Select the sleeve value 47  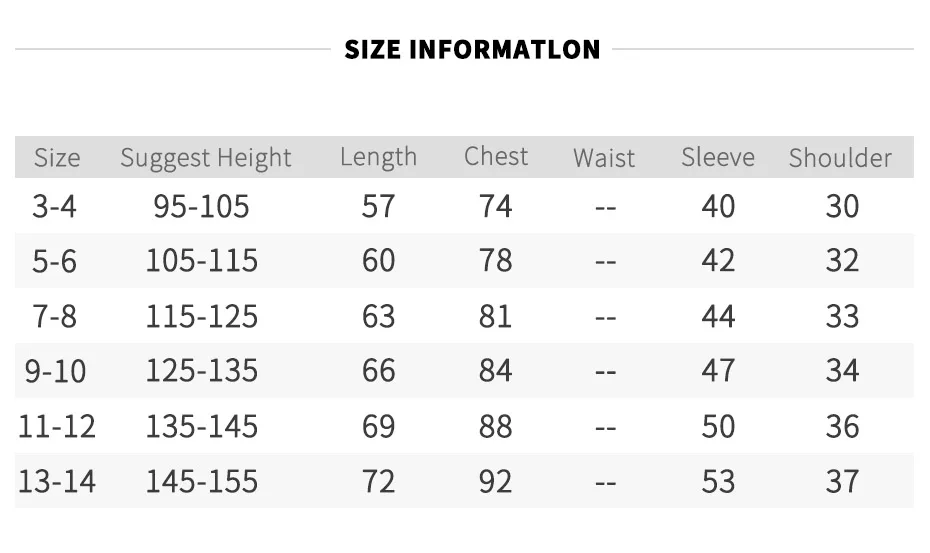click(x=718, y=371)
